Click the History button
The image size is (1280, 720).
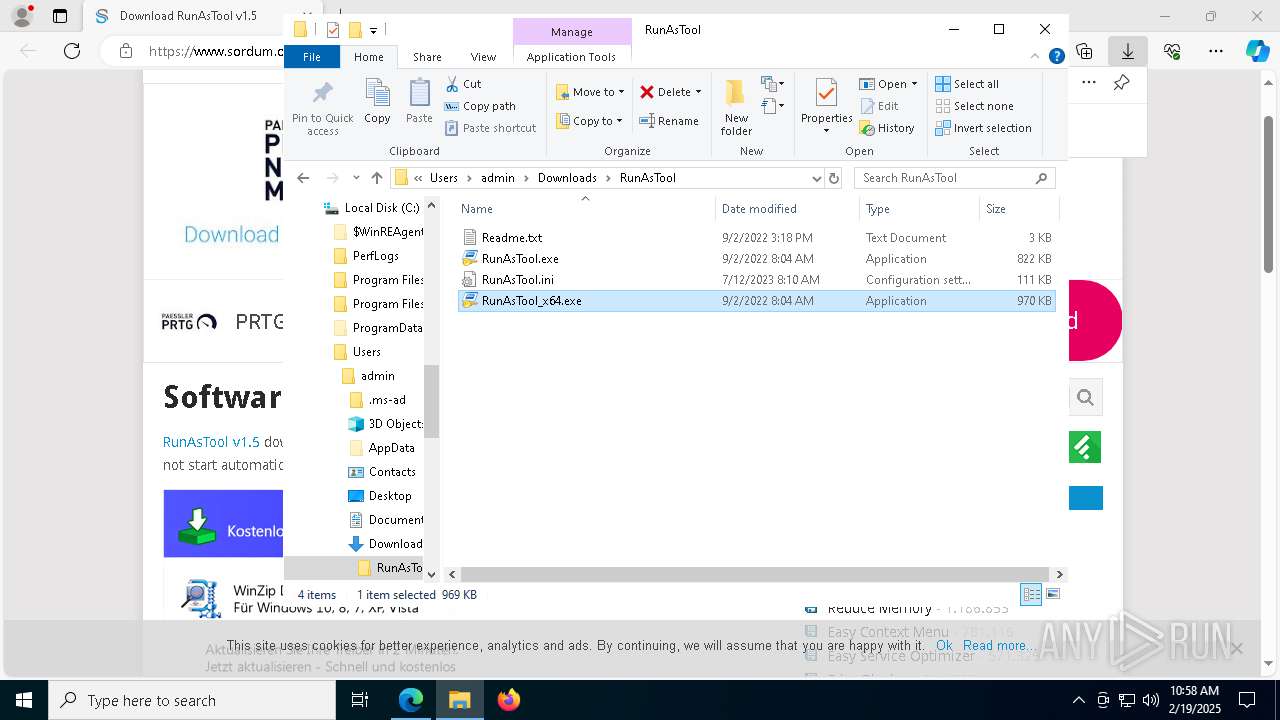[x=887, y=128]
